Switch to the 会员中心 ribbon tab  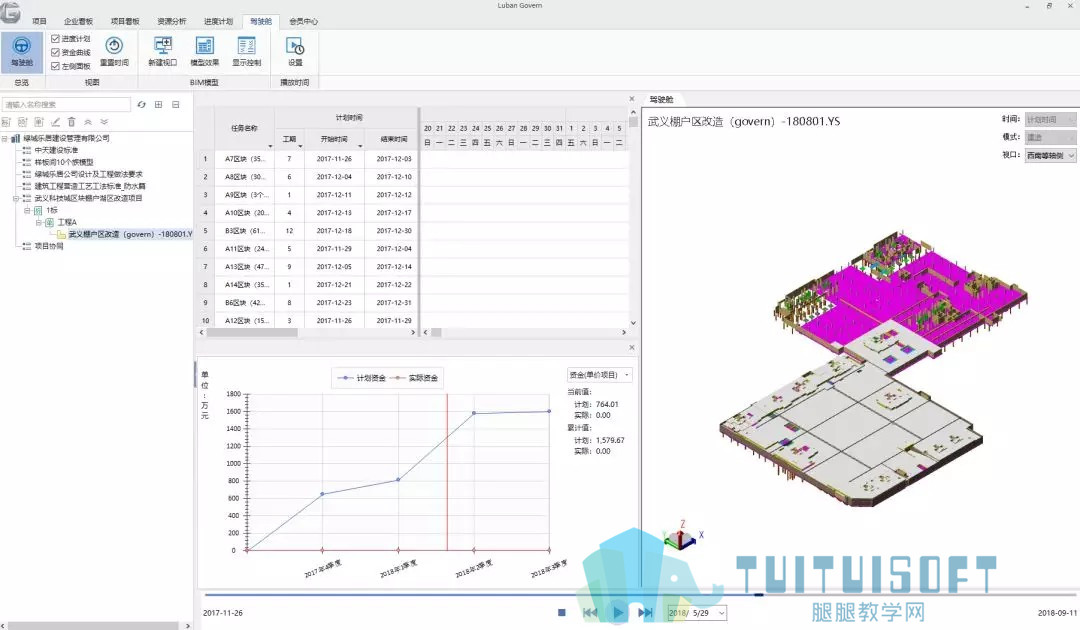pyautogui.click(x=303, y=21)
